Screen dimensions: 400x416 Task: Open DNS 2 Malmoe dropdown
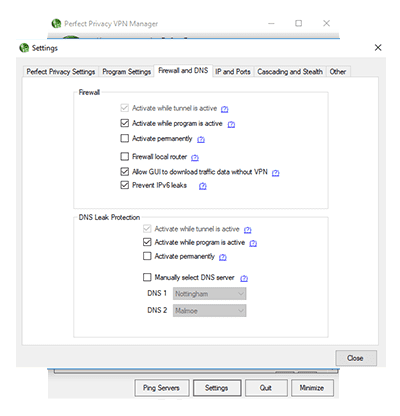pos(209,311)
